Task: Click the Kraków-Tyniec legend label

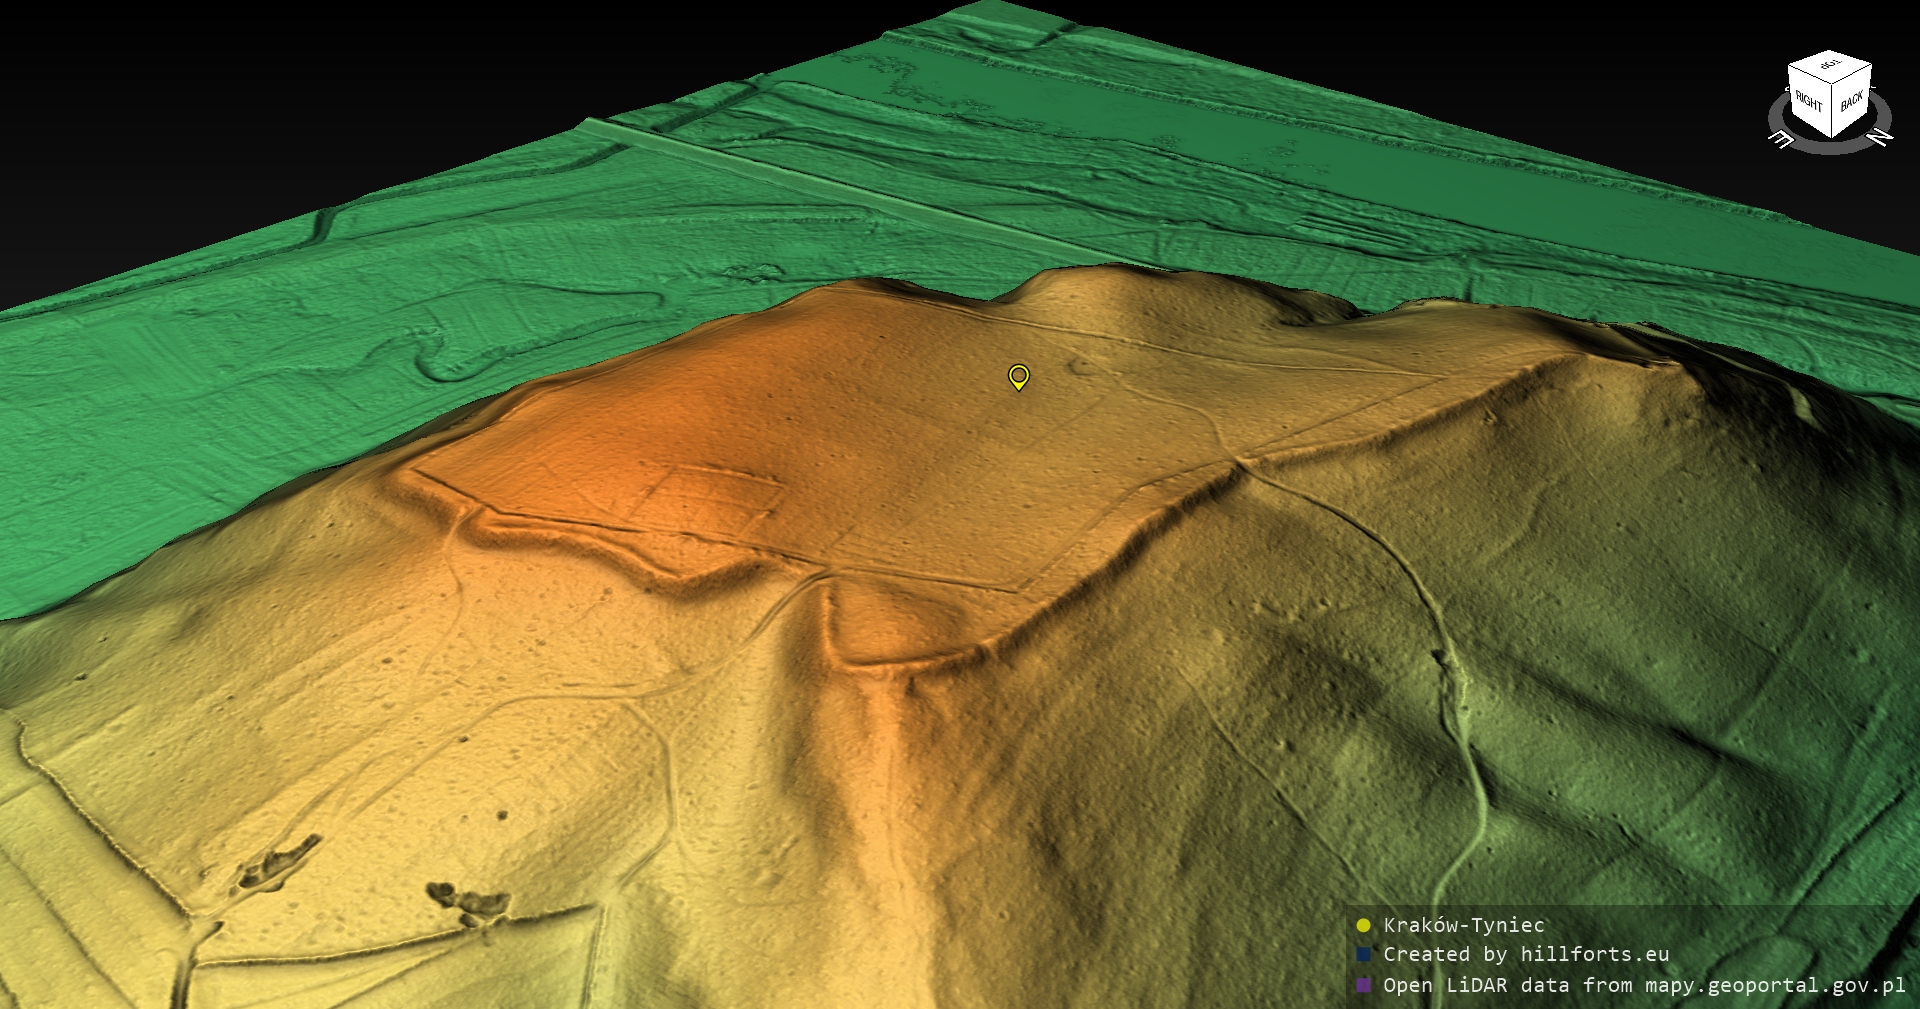Action: 1463,925
